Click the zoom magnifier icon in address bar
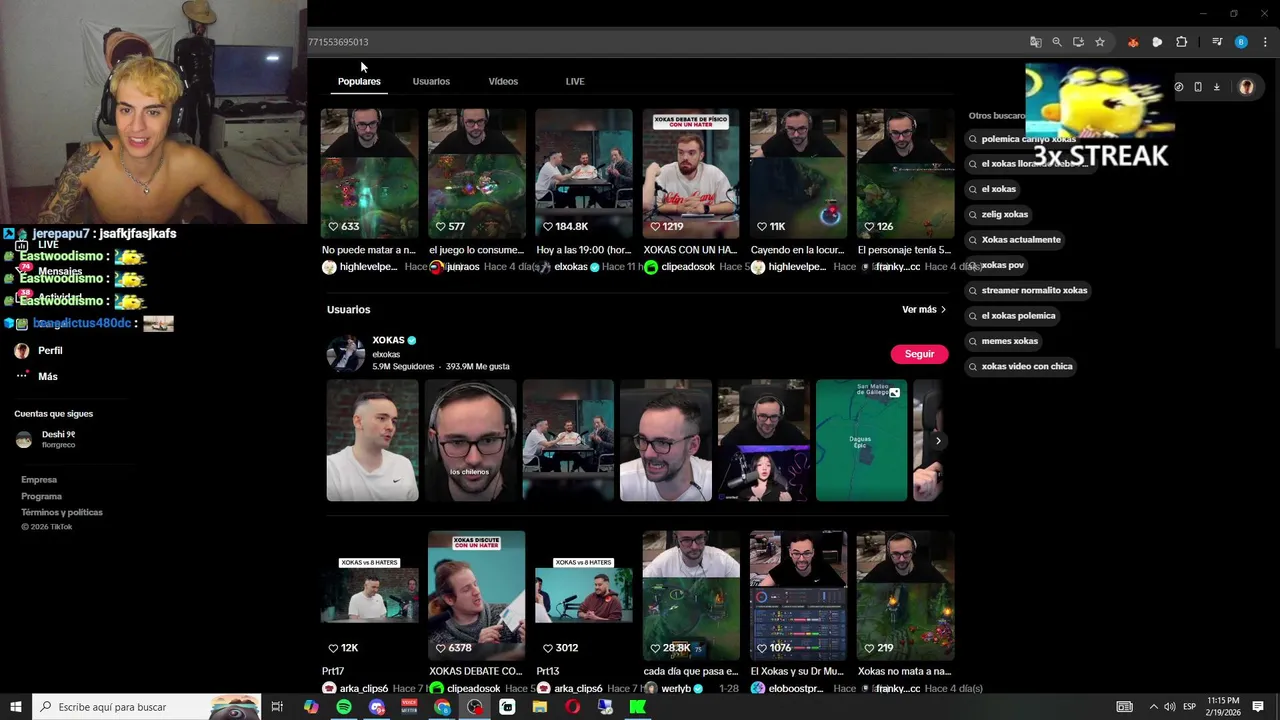 1057,42
